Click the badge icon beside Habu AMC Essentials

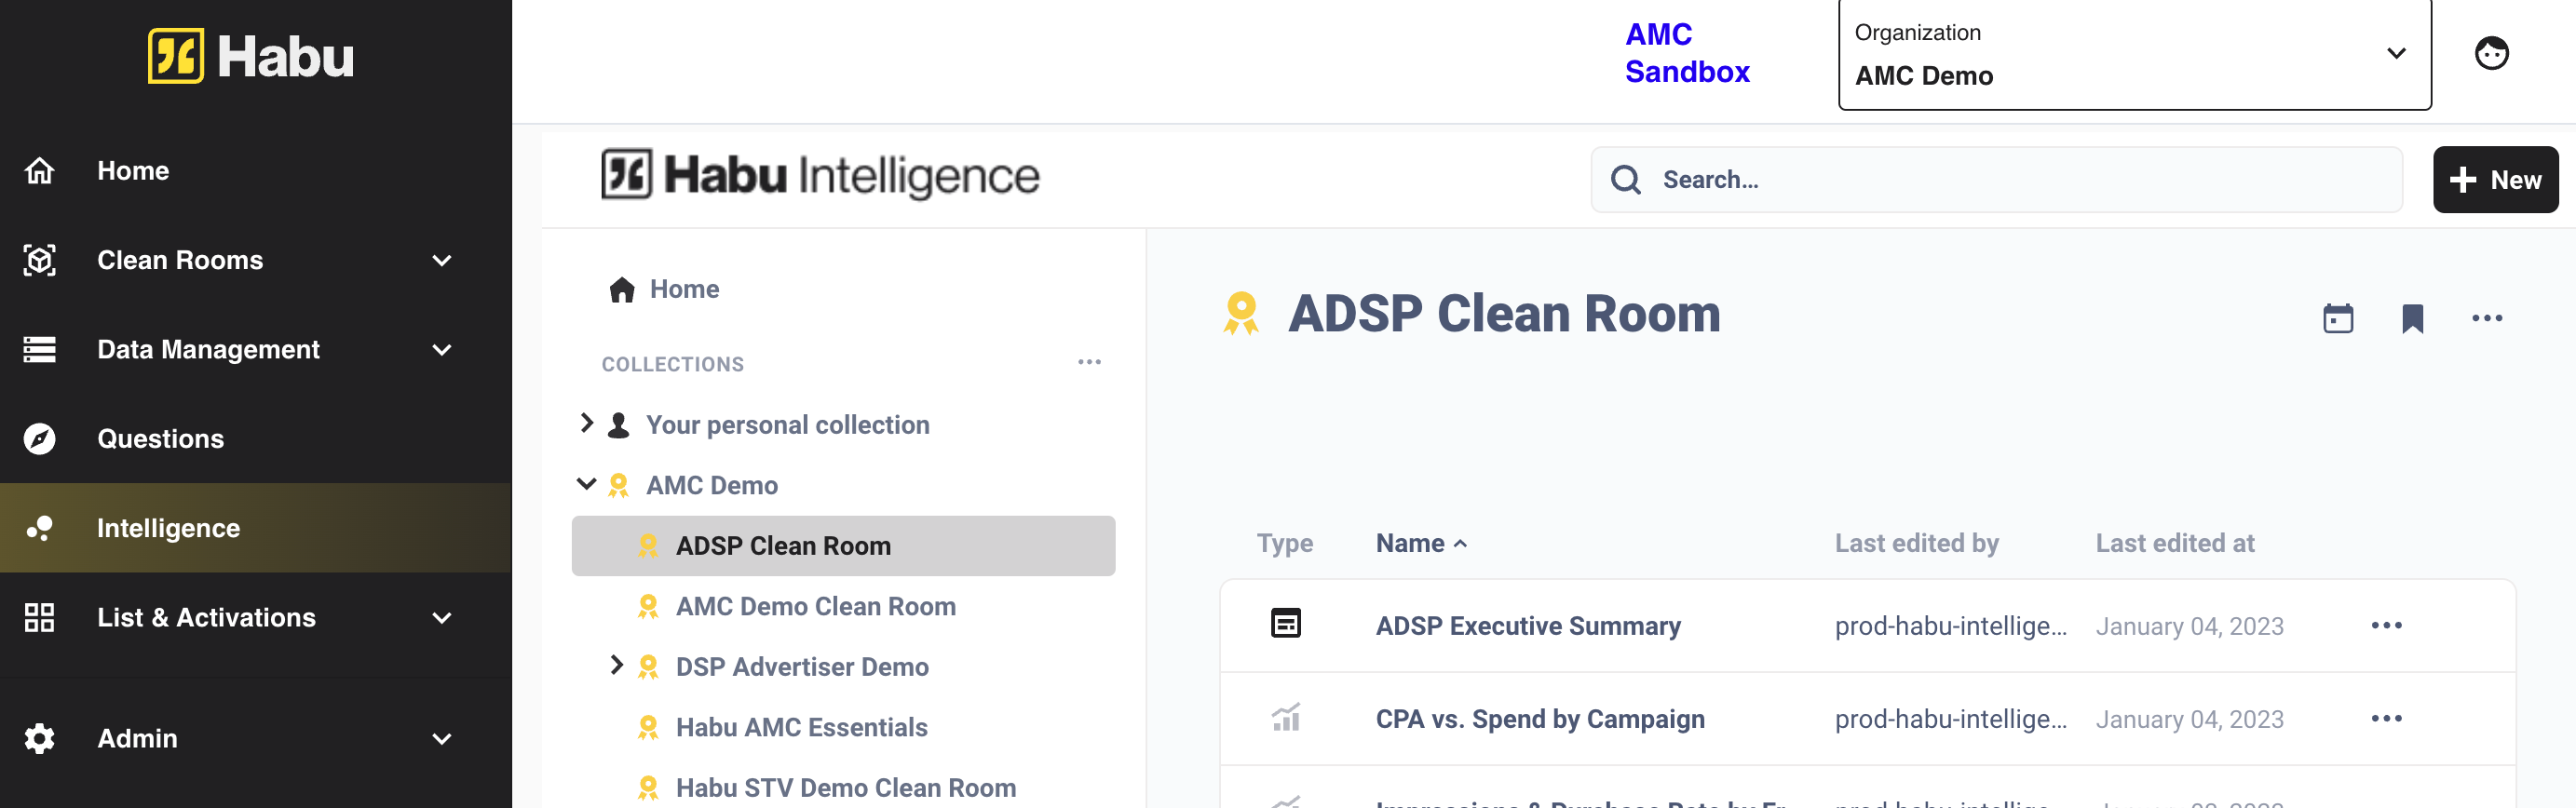coord(648,728)
